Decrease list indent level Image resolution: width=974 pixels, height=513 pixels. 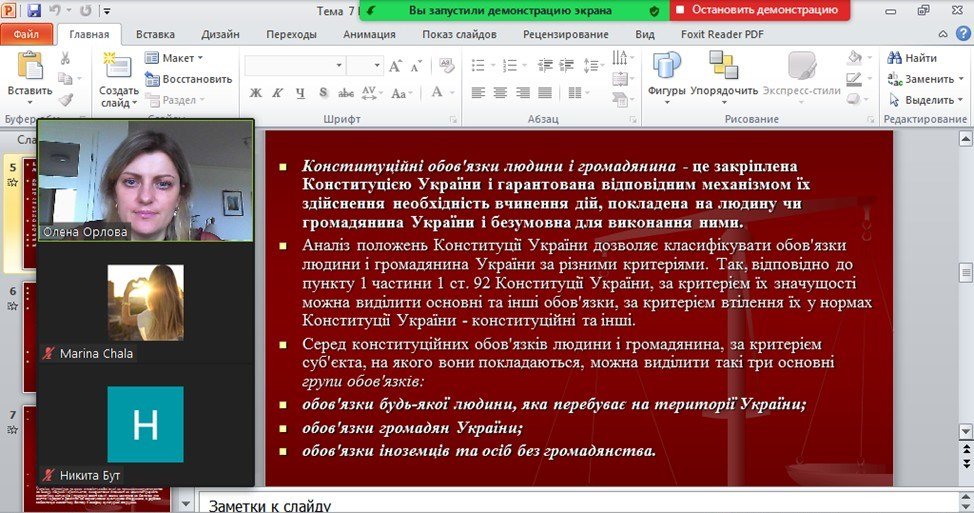(545, 65)
